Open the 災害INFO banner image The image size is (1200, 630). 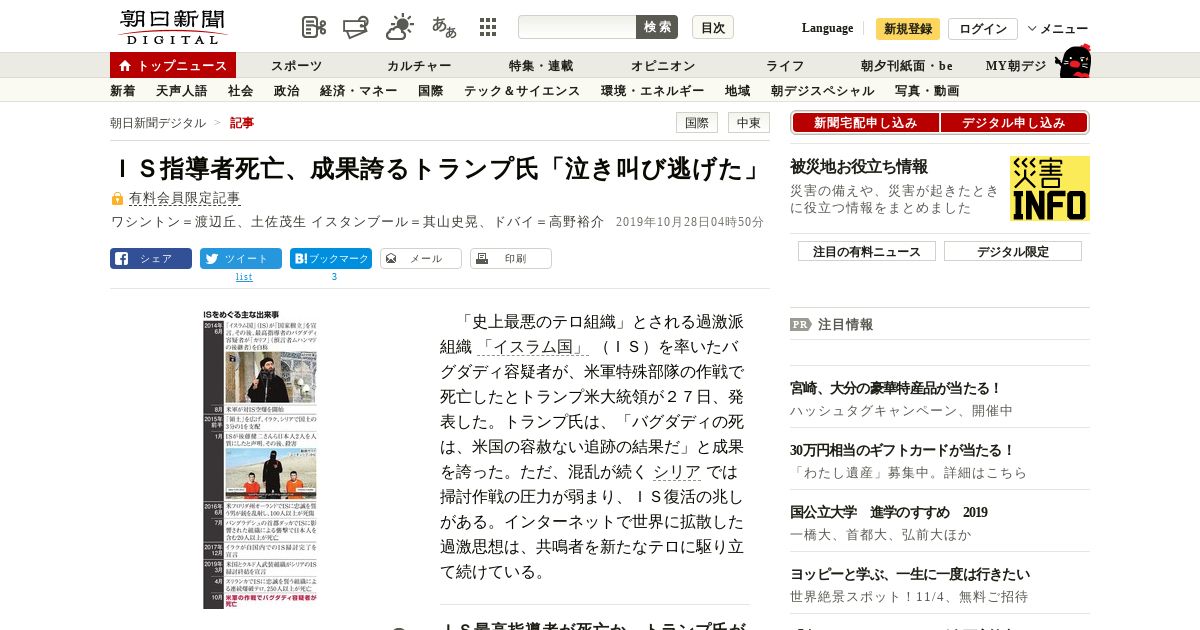click(x=1050, y=188)
